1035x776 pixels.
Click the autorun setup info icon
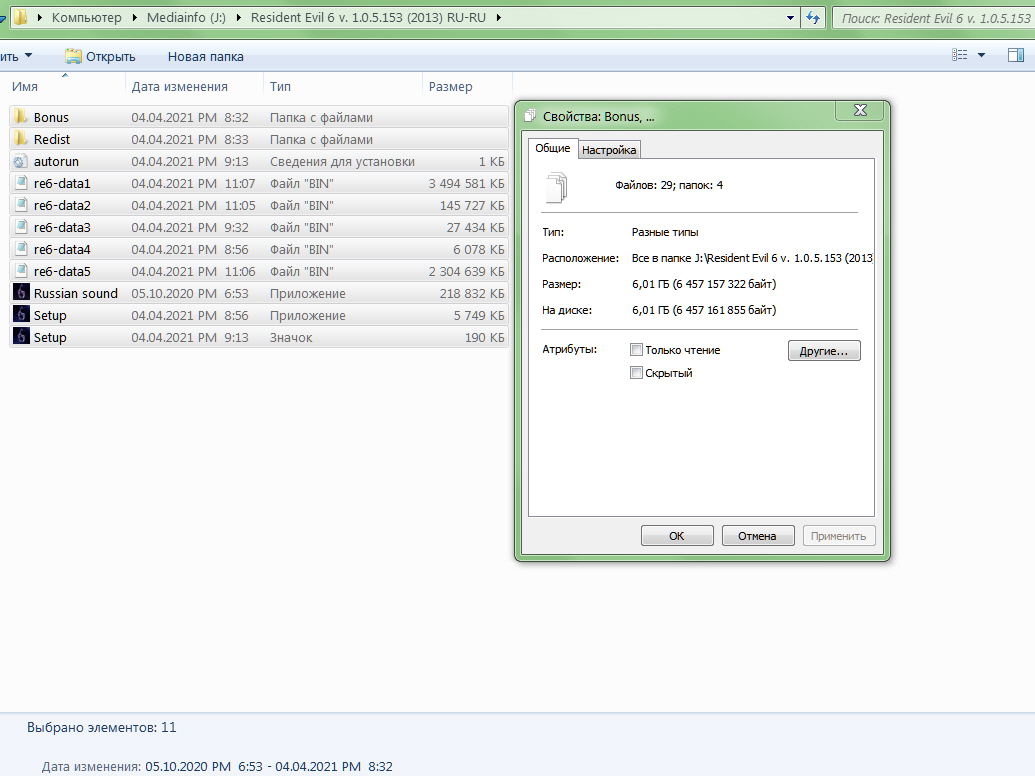(21, 161)
